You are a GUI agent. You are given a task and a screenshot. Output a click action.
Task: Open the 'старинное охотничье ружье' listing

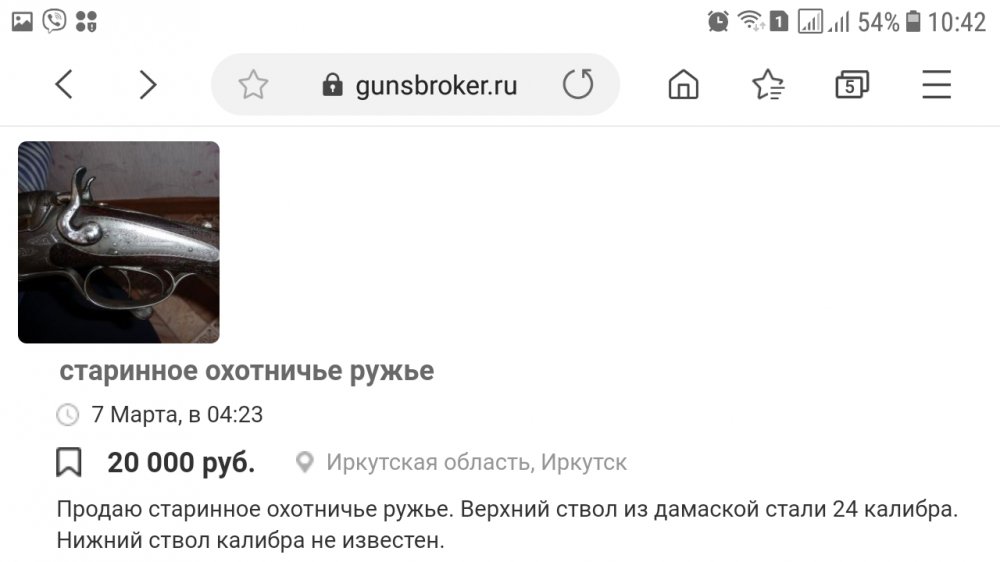tap(247, 371)
